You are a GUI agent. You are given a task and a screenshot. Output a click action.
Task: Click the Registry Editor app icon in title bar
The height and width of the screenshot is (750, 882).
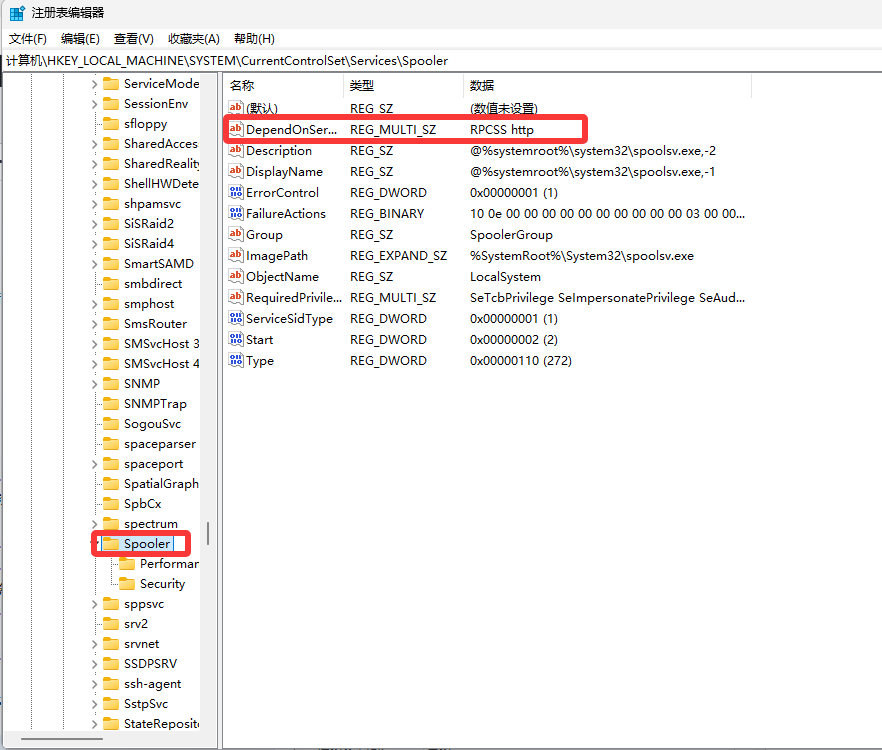pos(17,13)
